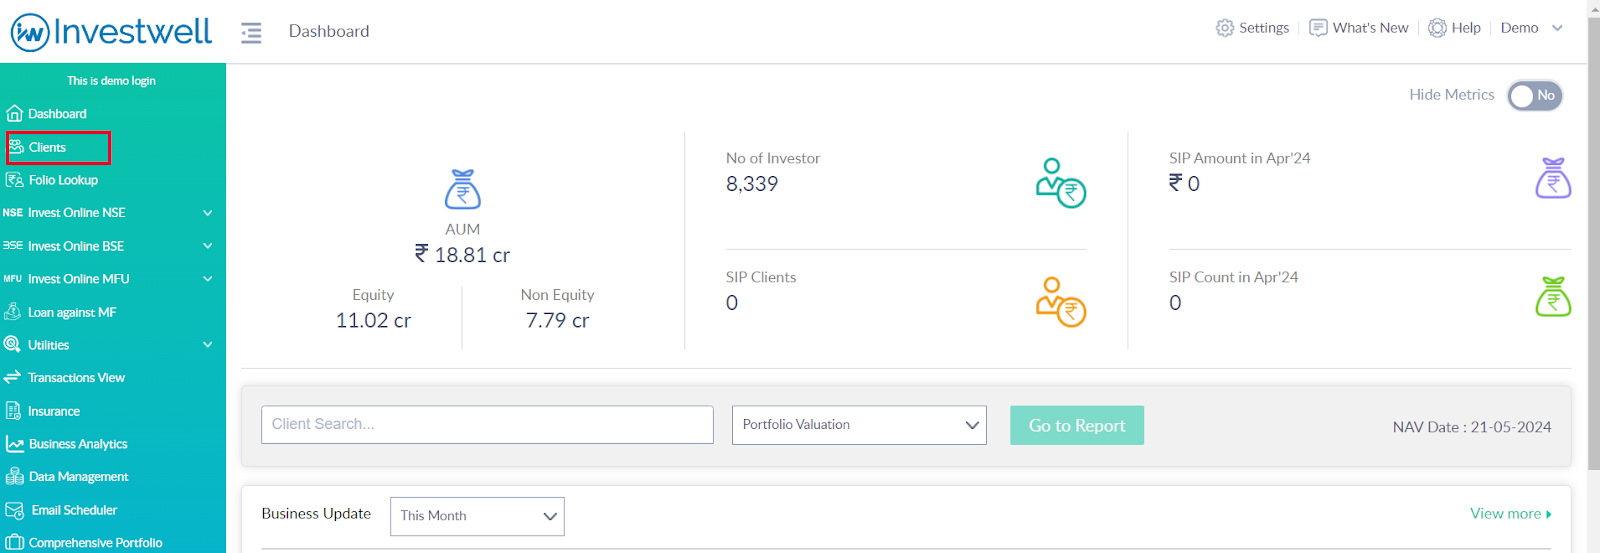
Task: Click the Data Management icon
Action: 15,477
